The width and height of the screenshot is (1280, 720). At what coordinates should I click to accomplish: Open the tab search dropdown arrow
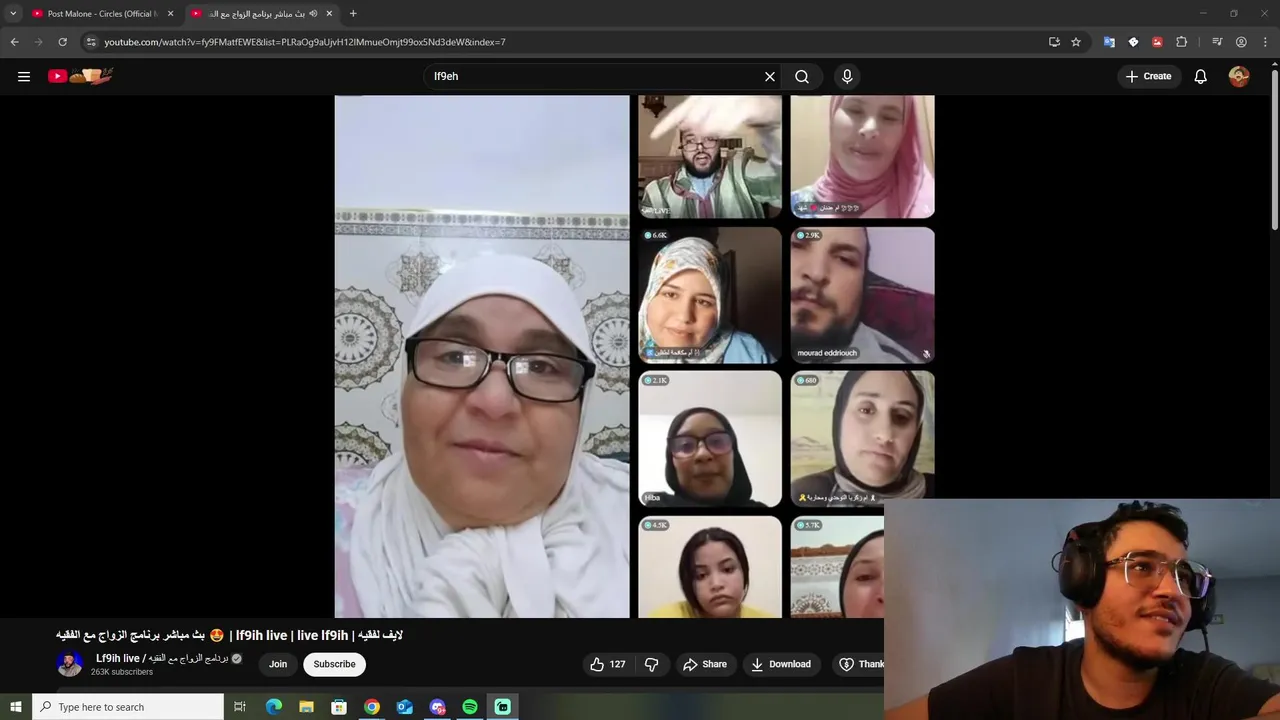(13, 13)
